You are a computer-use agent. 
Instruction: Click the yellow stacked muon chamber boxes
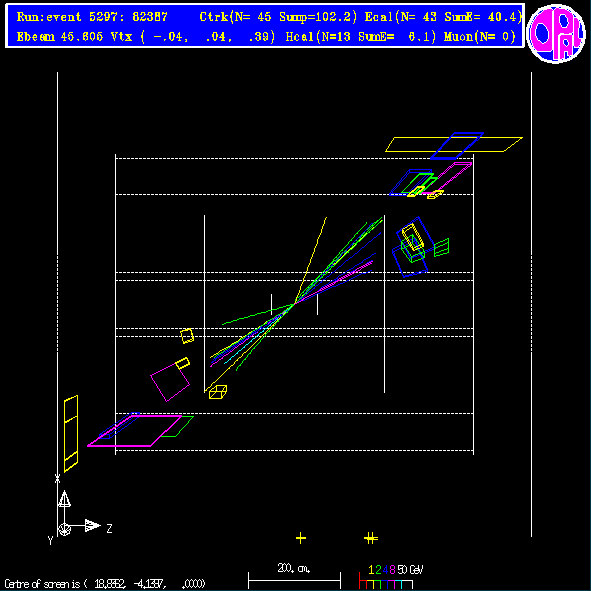tap(71, 433)
